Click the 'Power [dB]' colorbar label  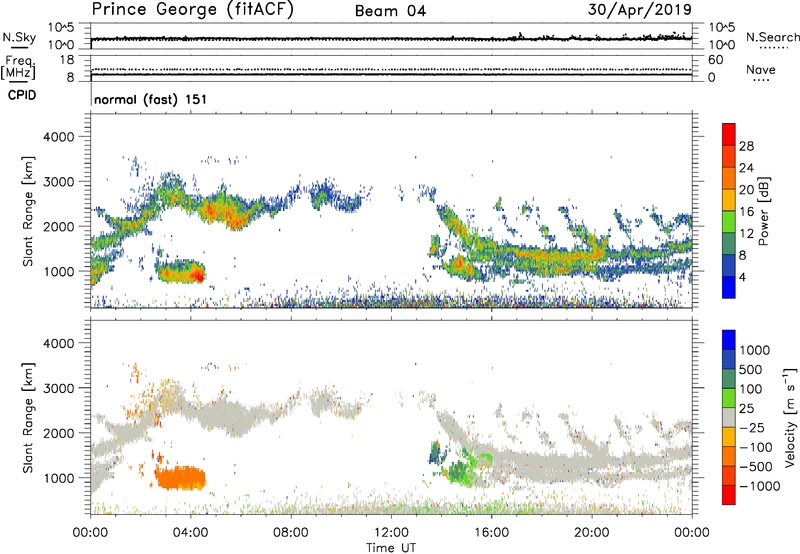pyautogui.click(x=764, y=211)
